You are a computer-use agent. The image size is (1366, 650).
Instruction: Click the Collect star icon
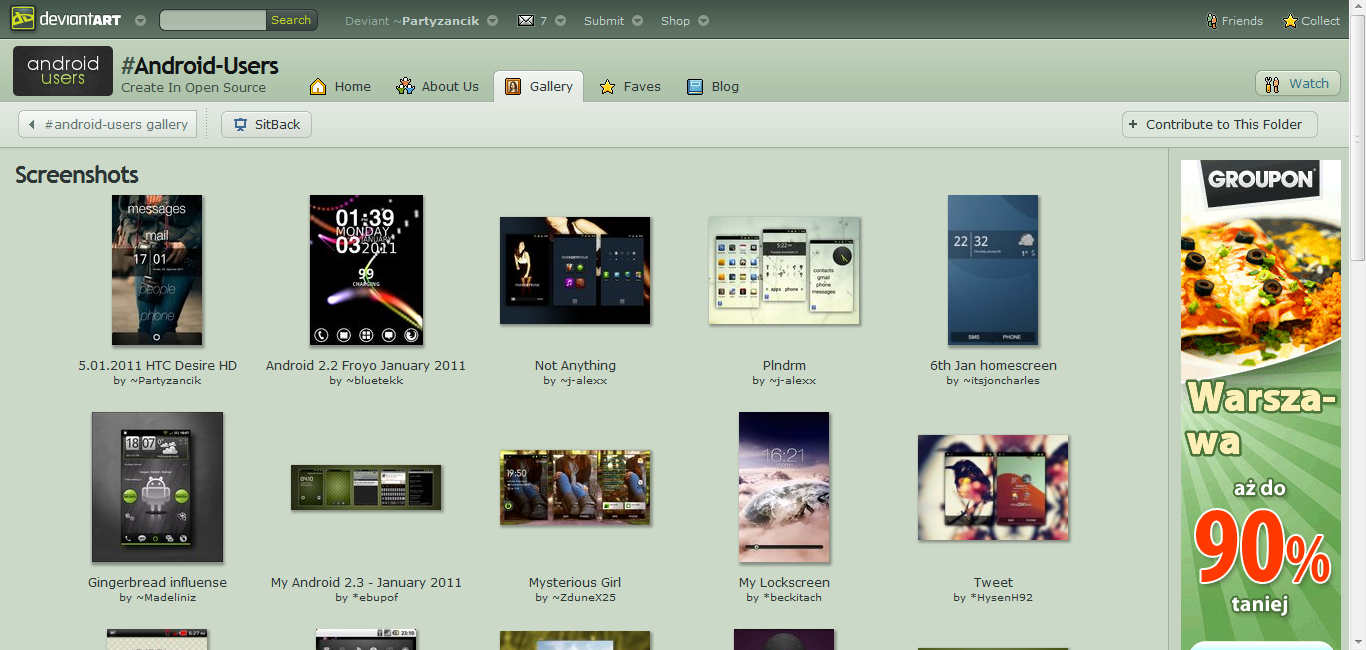(x=1290, y=20)
